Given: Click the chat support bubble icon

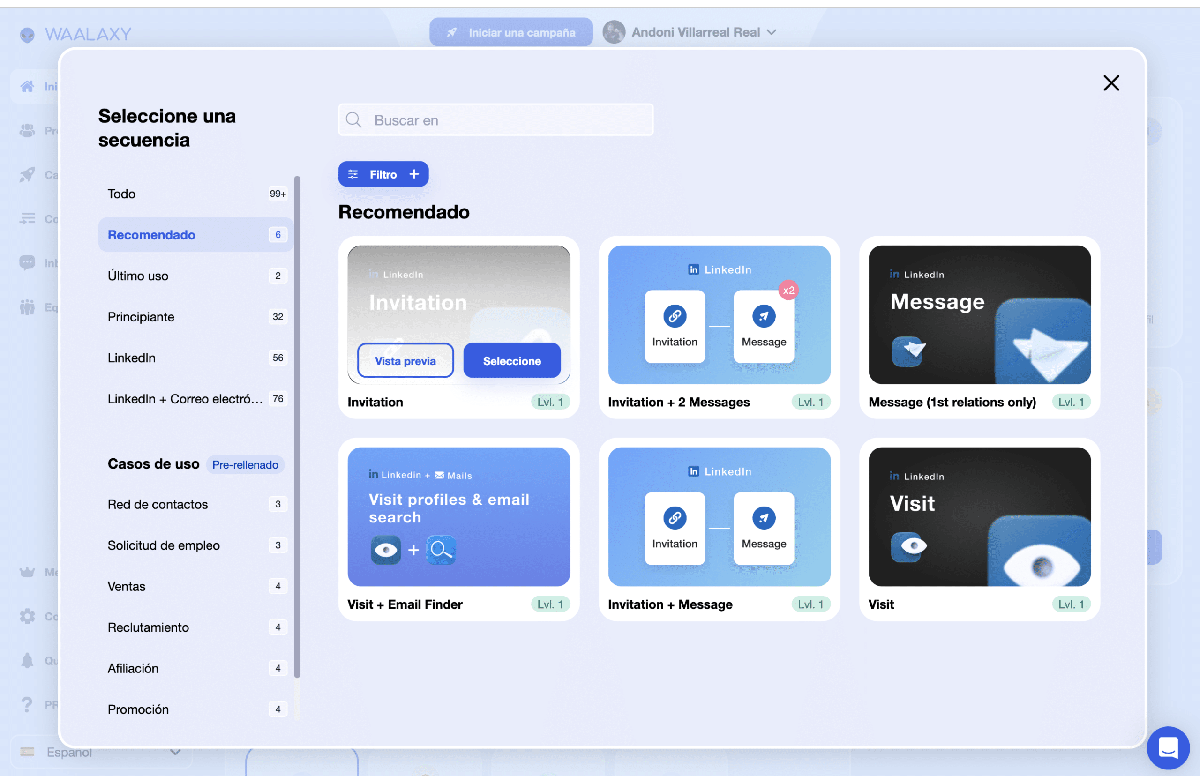Looking at the screenshot, I should click(1167, 746).
